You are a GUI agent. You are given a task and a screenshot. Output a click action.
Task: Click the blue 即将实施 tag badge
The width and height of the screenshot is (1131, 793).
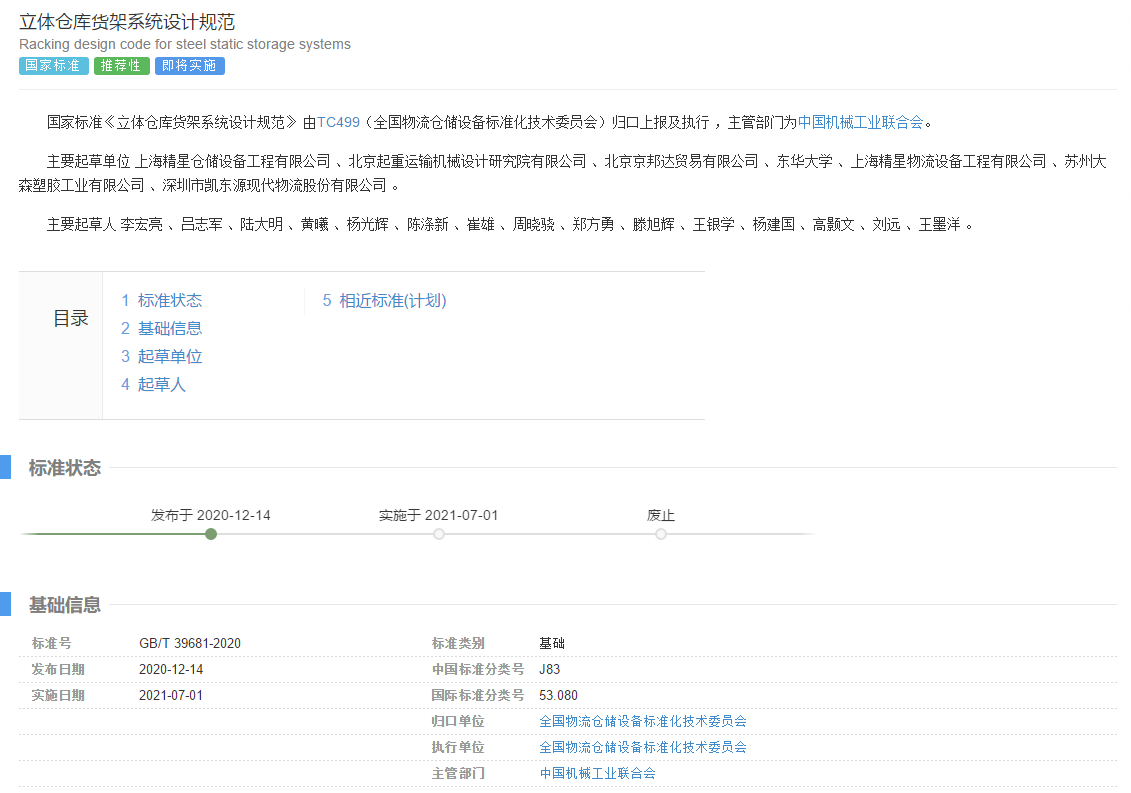point(189,66)
